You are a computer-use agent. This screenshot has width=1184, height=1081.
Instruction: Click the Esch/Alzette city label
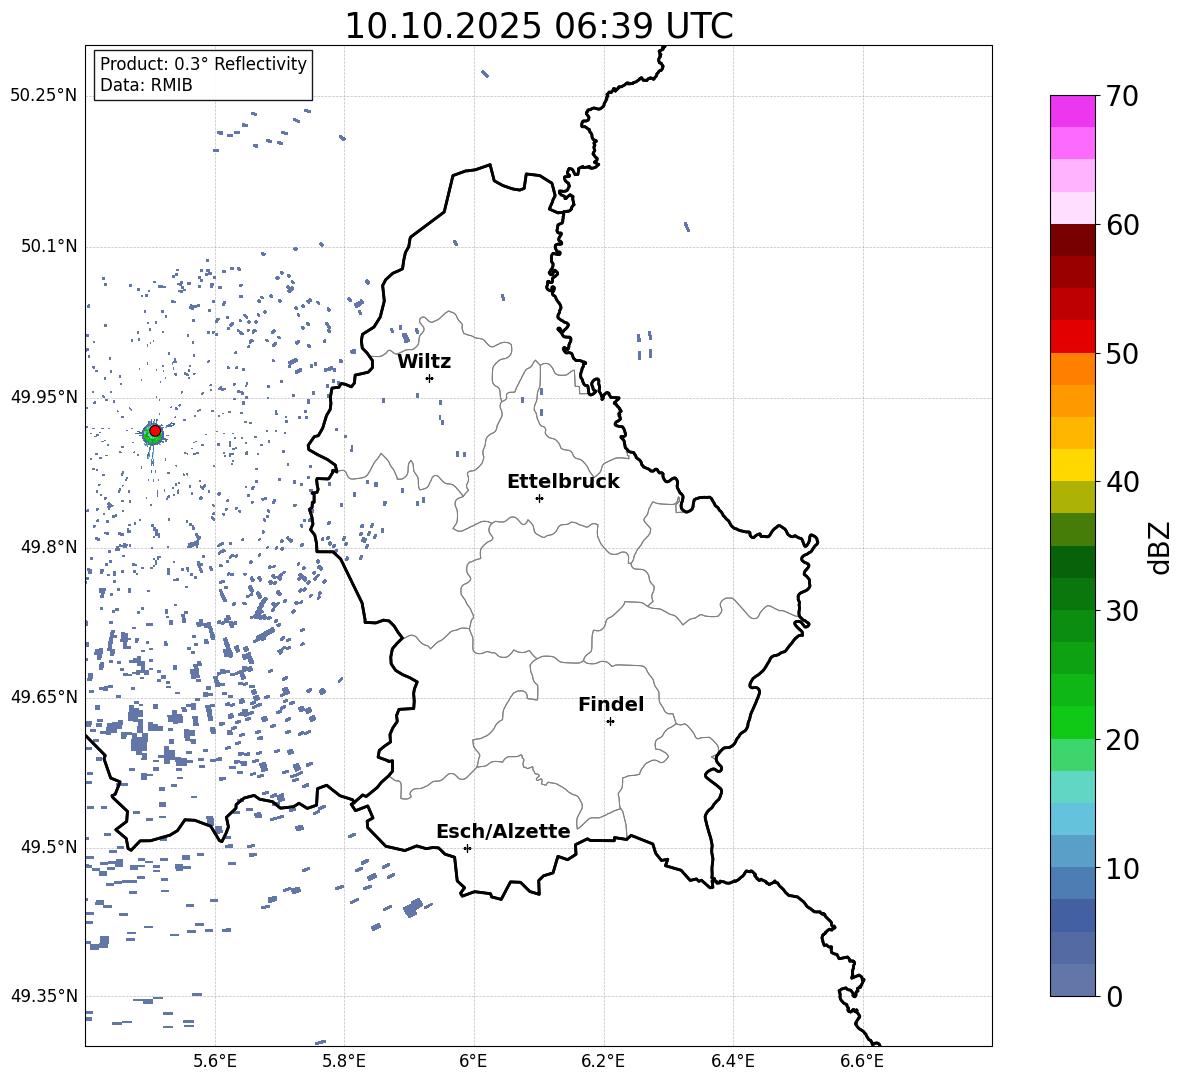503,831
